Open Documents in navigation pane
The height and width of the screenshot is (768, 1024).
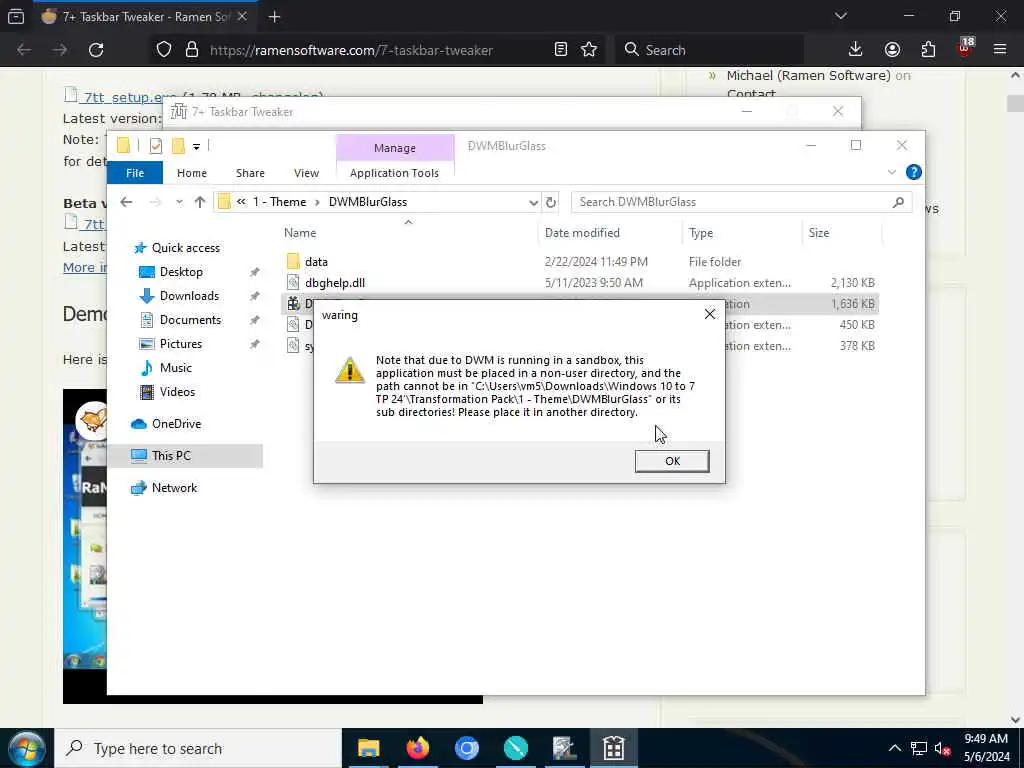point(190,320)
